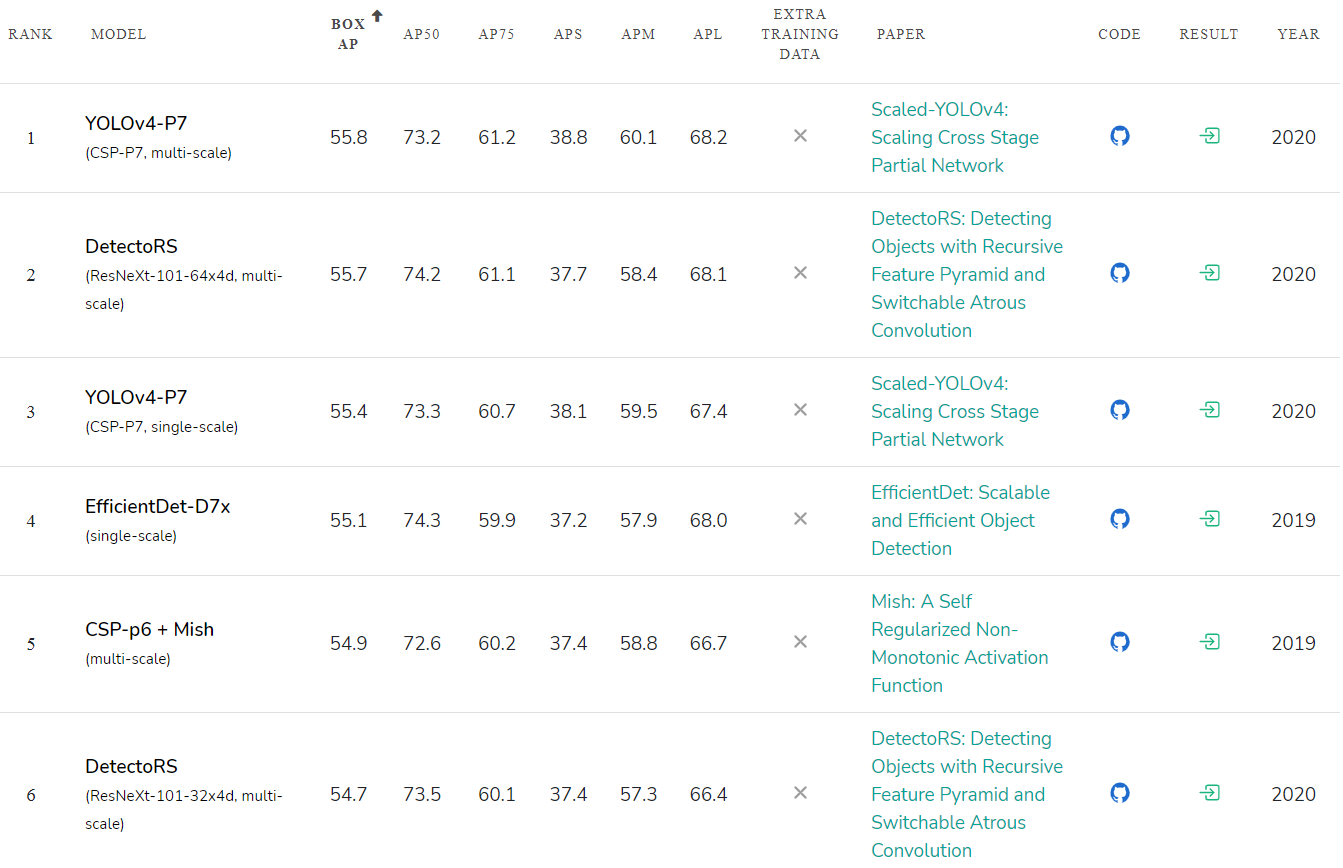Open GitHub code for rank 6 DetectoRS

(1120, 793)
